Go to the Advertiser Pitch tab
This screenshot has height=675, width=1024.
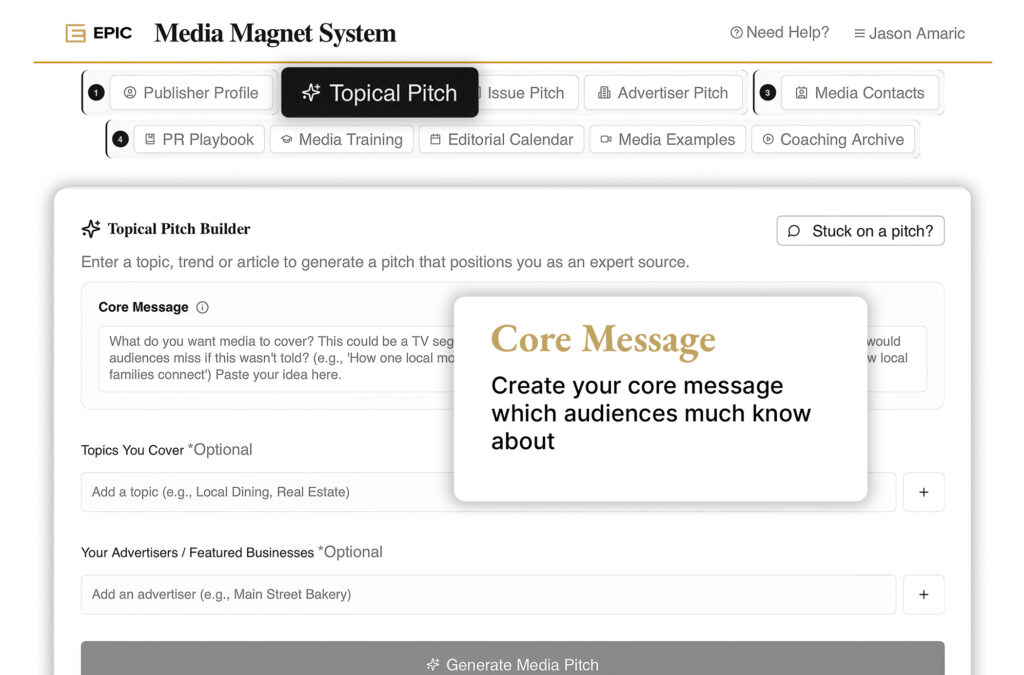[x=663, y=93]
